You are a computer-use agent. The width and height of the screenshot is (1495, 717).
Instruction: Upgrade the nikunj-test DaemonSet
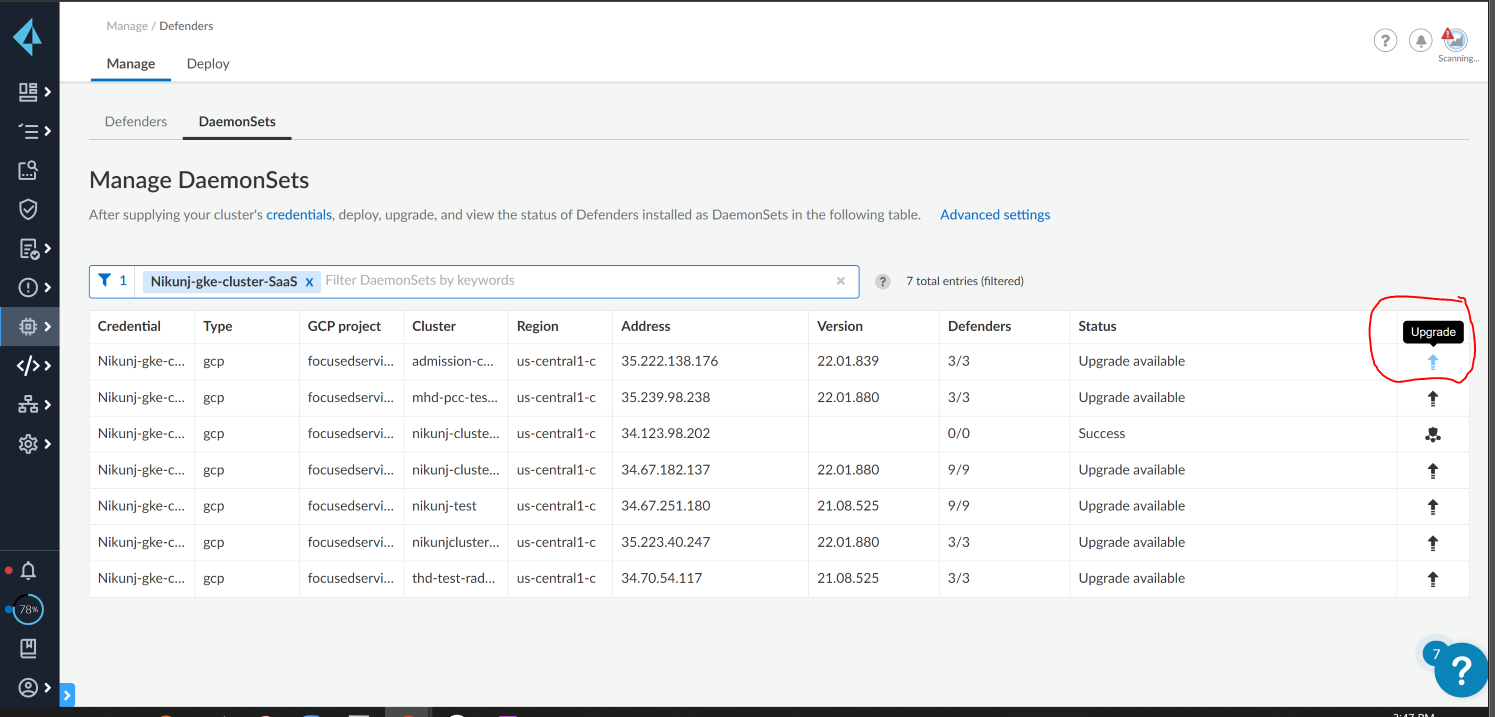click(1432, 506)
